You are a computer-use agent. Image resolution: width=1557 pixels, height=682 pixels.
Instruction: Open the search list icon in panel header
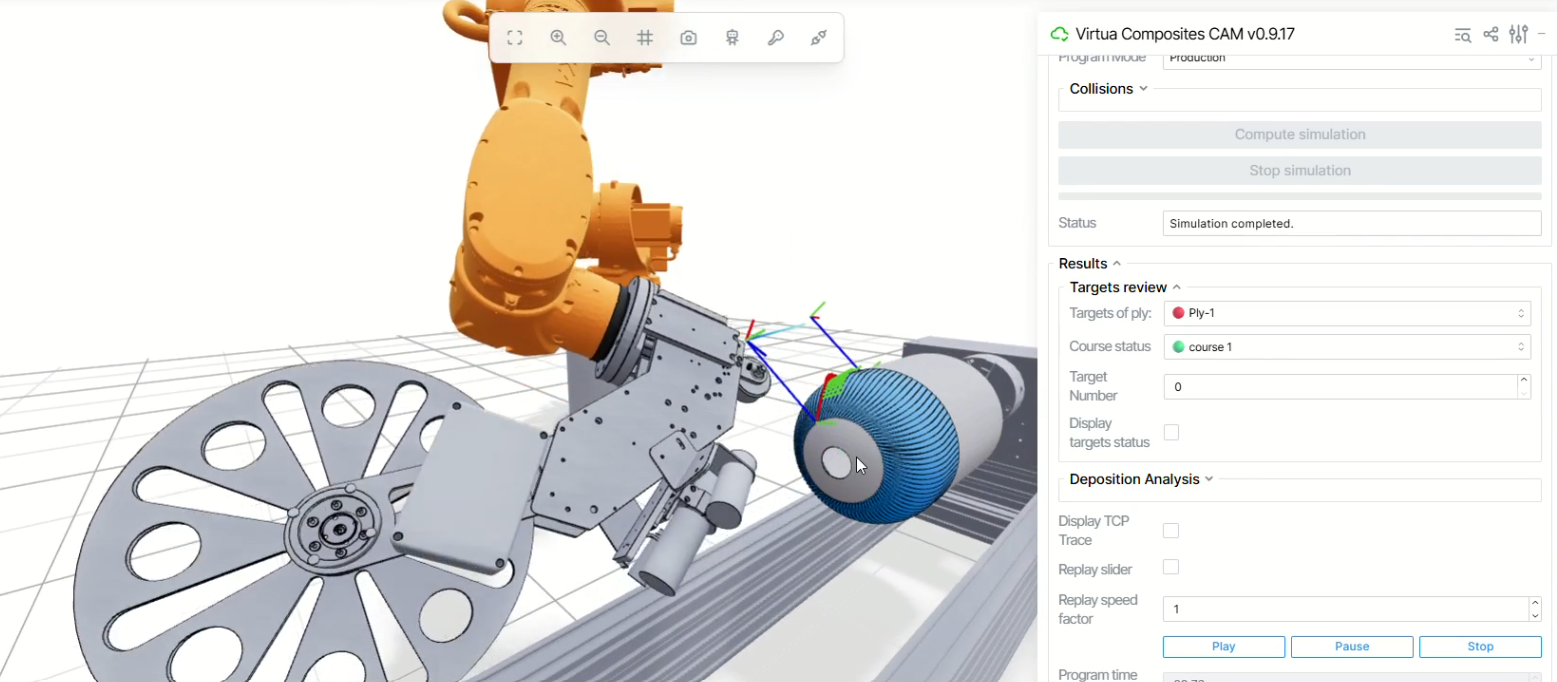(x=1462, y=35)
